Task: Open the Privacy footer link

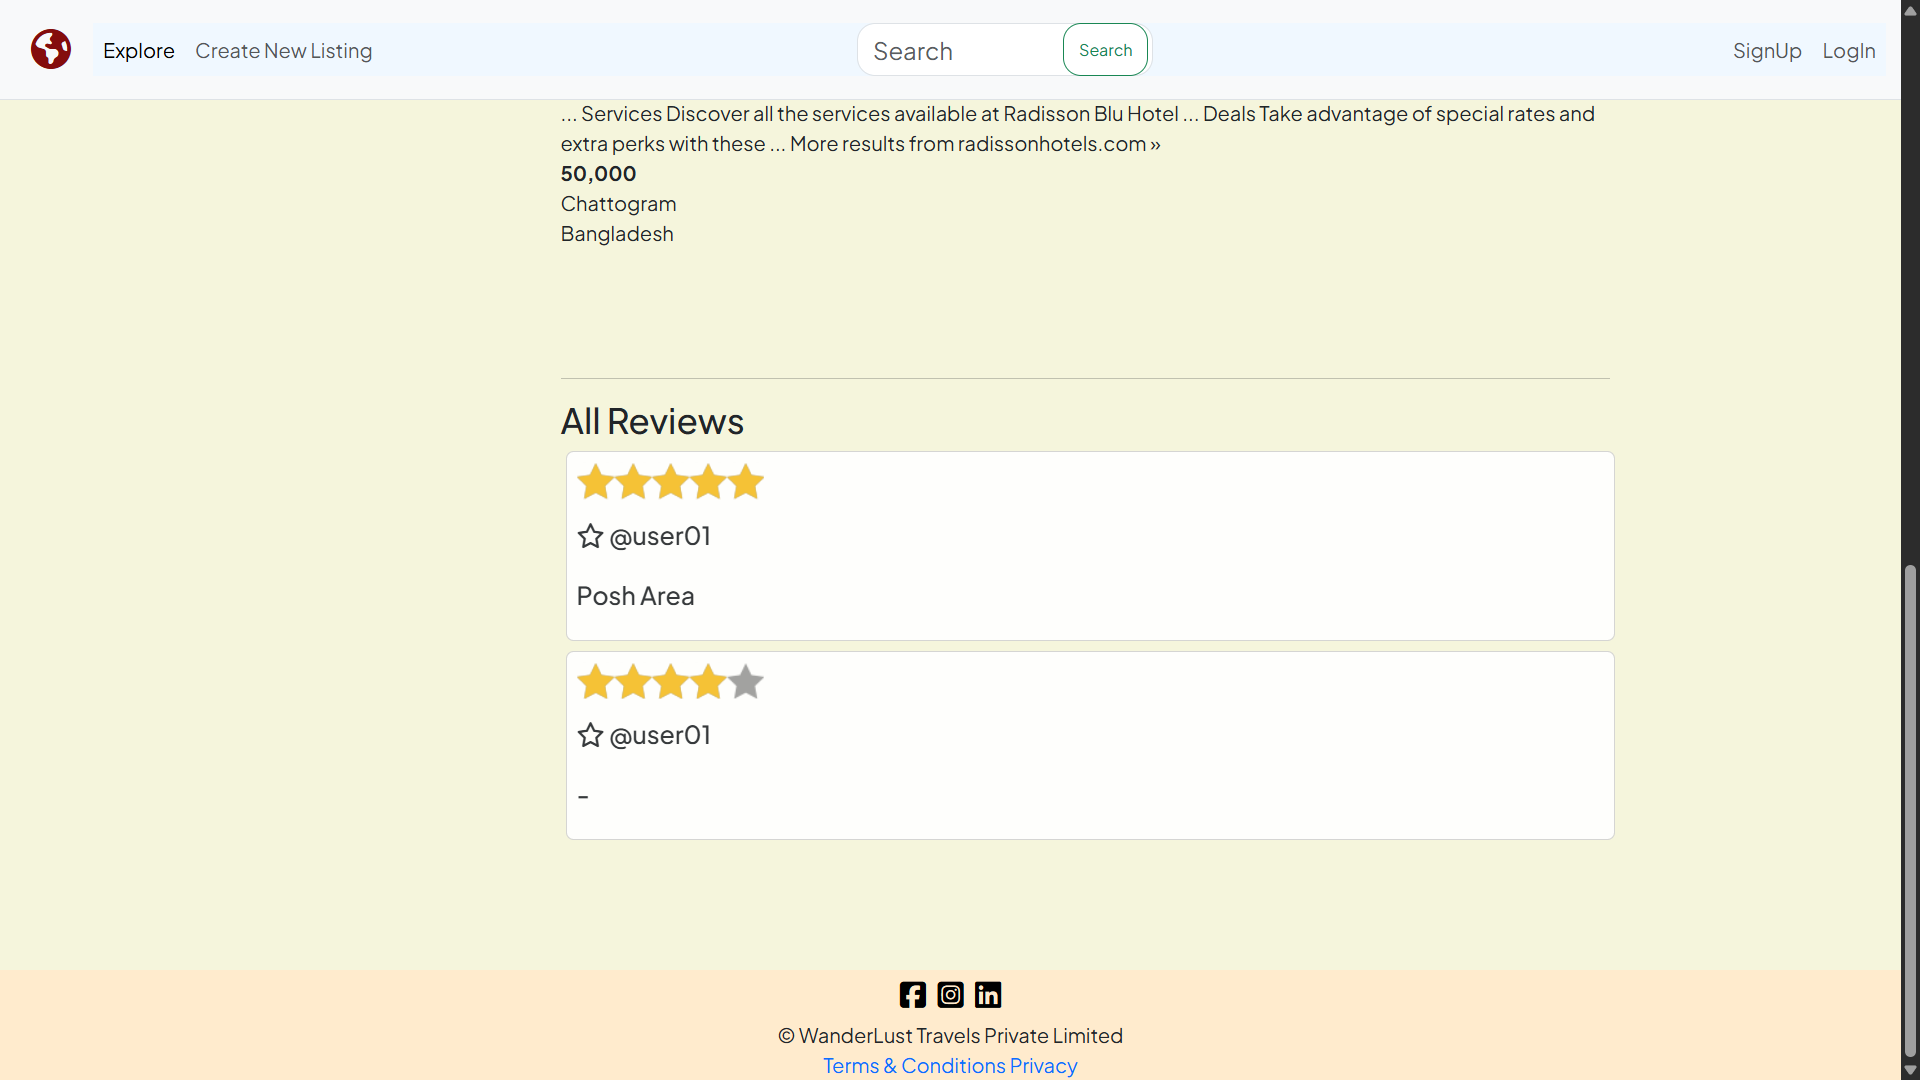Action: 1043,1065
